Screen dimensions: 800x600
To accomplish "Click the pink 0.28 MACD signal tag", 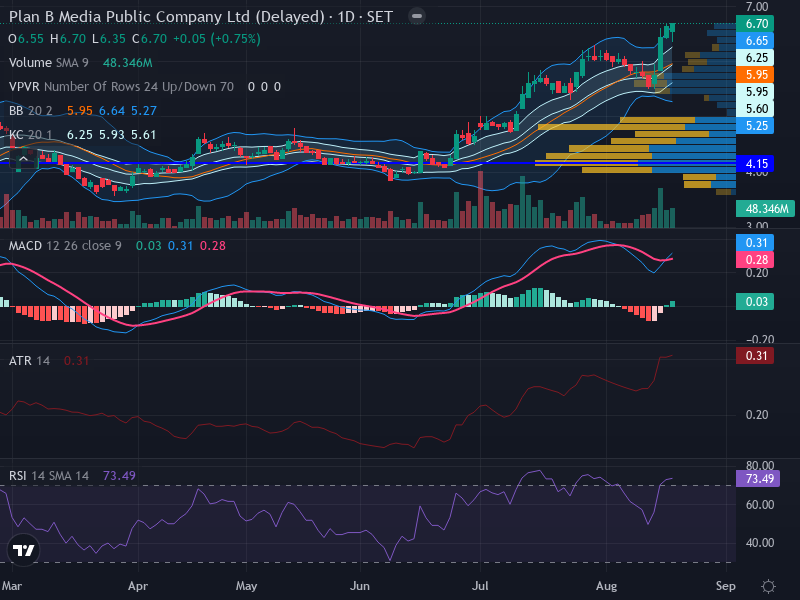I will (x=755, y=260).
